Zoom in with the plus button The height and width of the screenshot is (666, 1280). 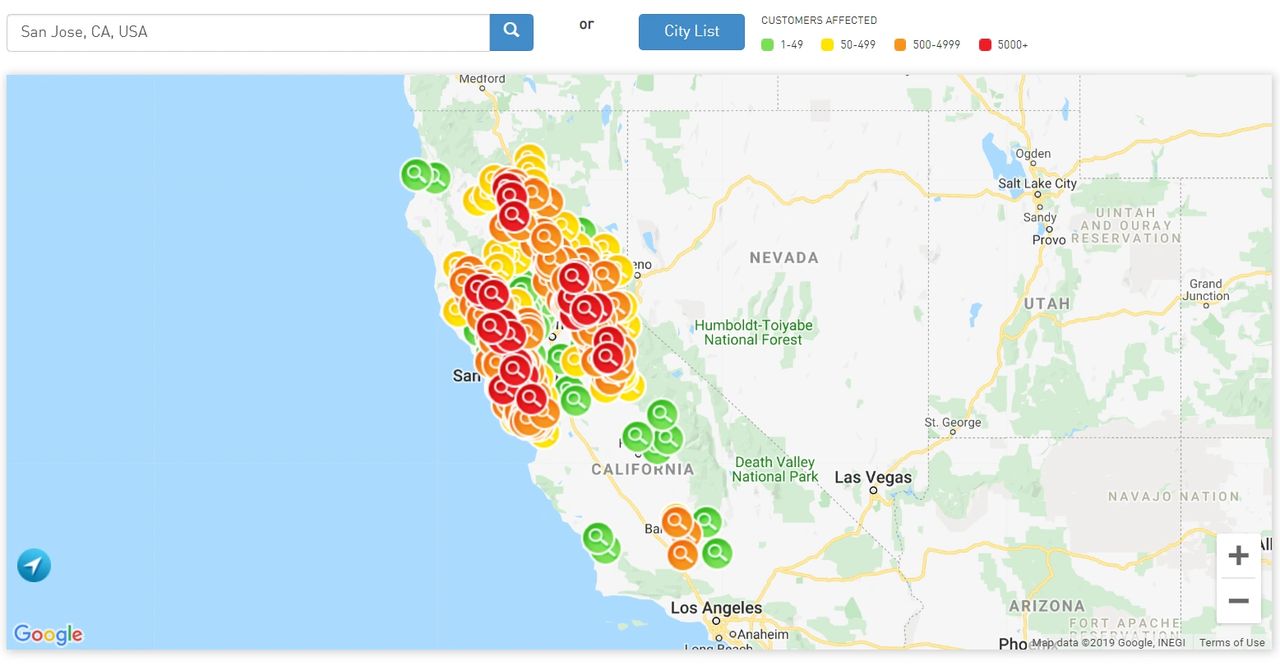(x=1238, y=556)
